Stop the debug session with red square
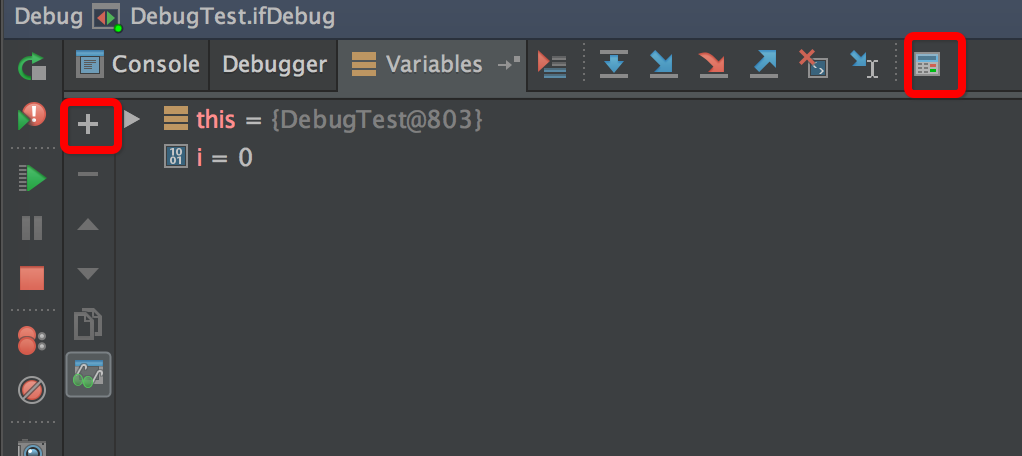Image resolution: width=1022 pixels, height=456 pixels. tap(31, 278)
